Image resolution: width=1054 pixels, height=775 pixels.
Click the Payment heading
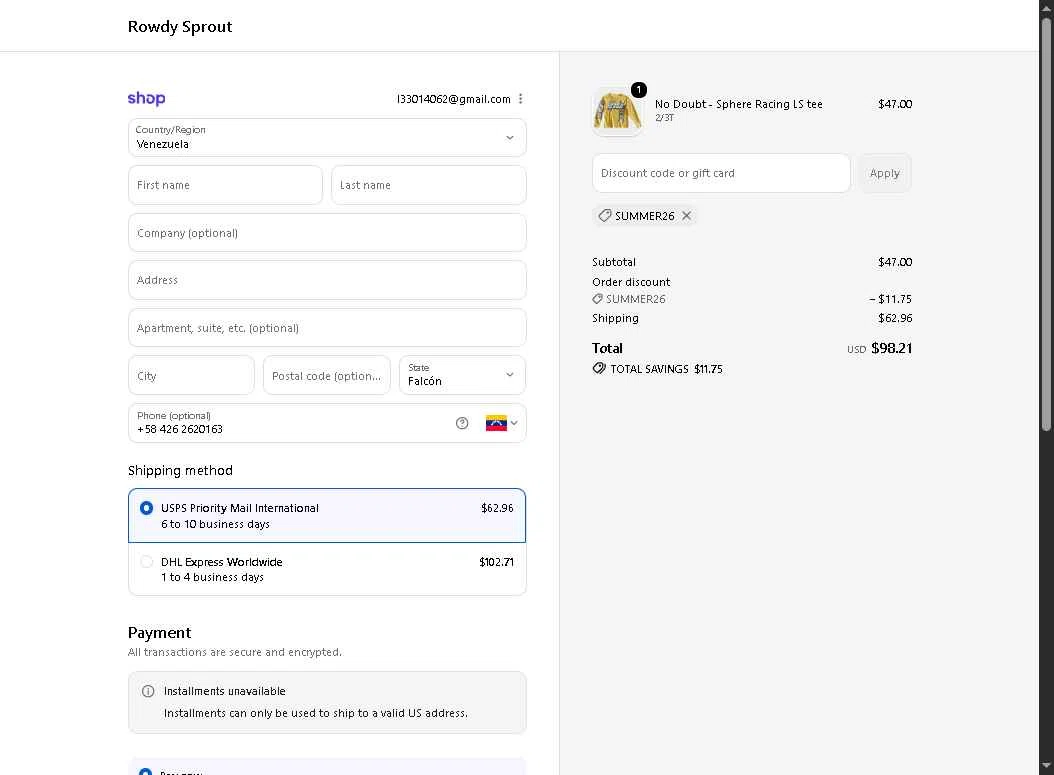tap(159, 633)
